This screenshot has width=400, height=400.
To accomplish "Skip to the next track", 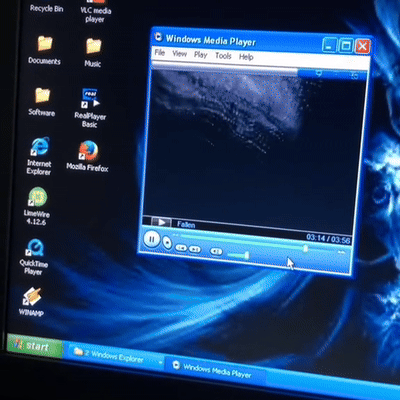I will (195, 249).
